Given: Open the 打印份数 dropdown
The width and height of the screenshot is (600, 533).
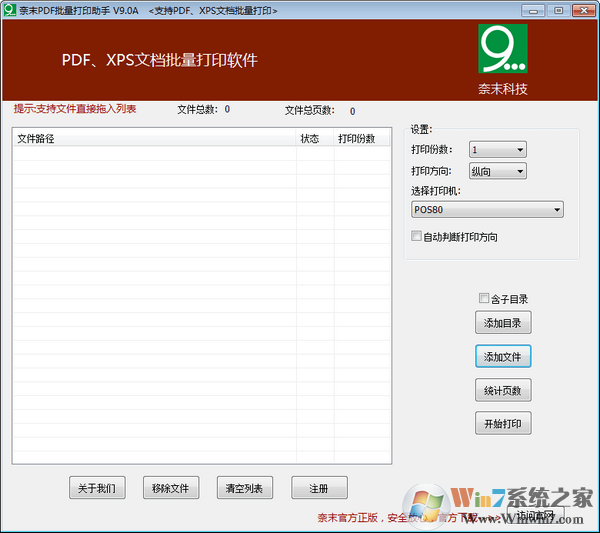Looking at the screenshot, I should 497,149.
